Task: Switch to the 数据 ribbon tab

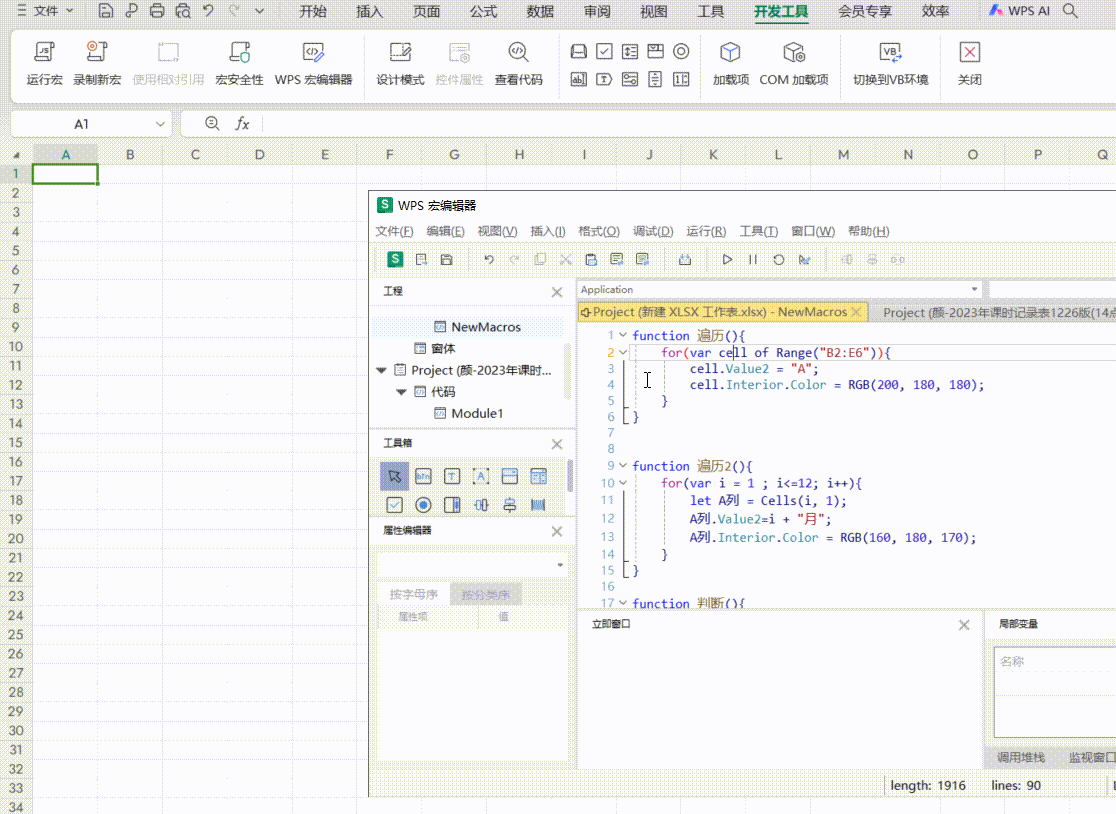Action: click(x=540, y=11)
